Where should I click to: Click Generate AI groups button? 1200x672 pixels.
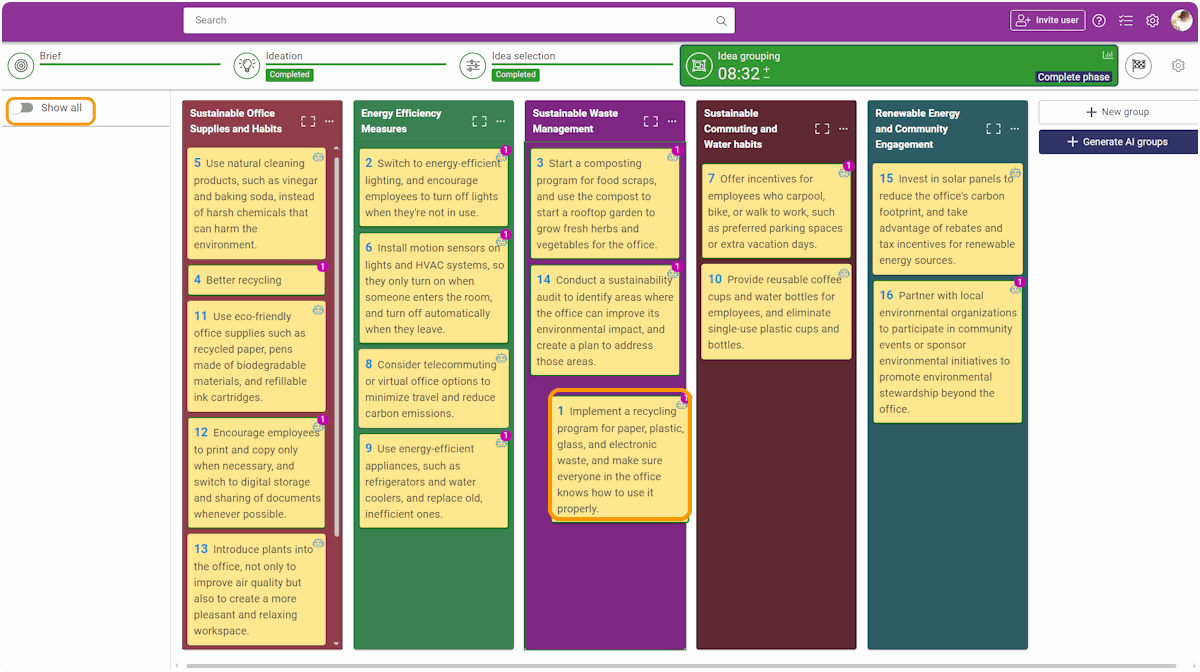click(1118, 142)
